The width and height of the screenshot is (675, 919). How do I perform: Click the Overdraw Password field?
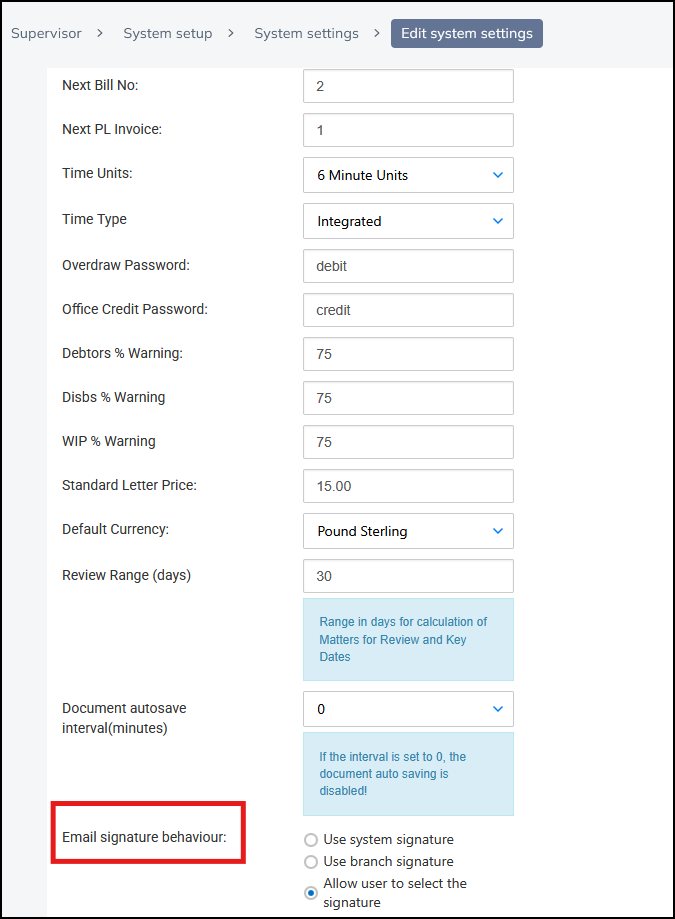pyautogui.click(x=408, y=266)
